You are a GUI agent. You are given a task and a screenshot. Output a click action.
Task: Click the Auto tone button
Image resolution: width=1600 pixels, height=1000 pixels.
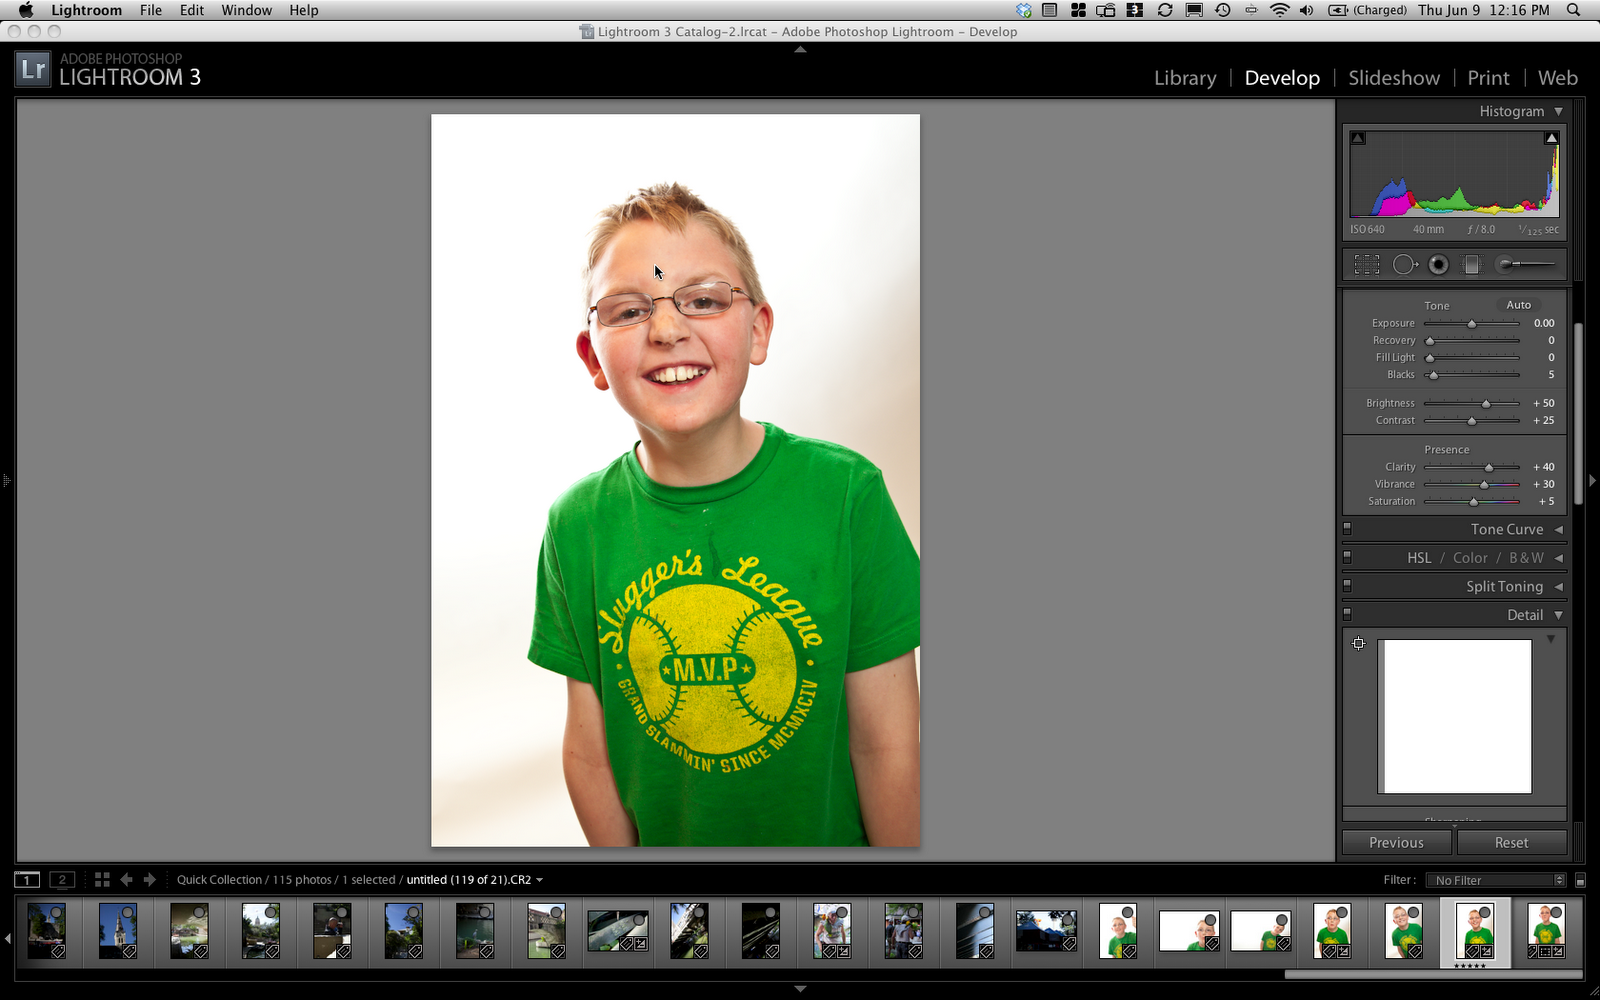(1518, 305)
